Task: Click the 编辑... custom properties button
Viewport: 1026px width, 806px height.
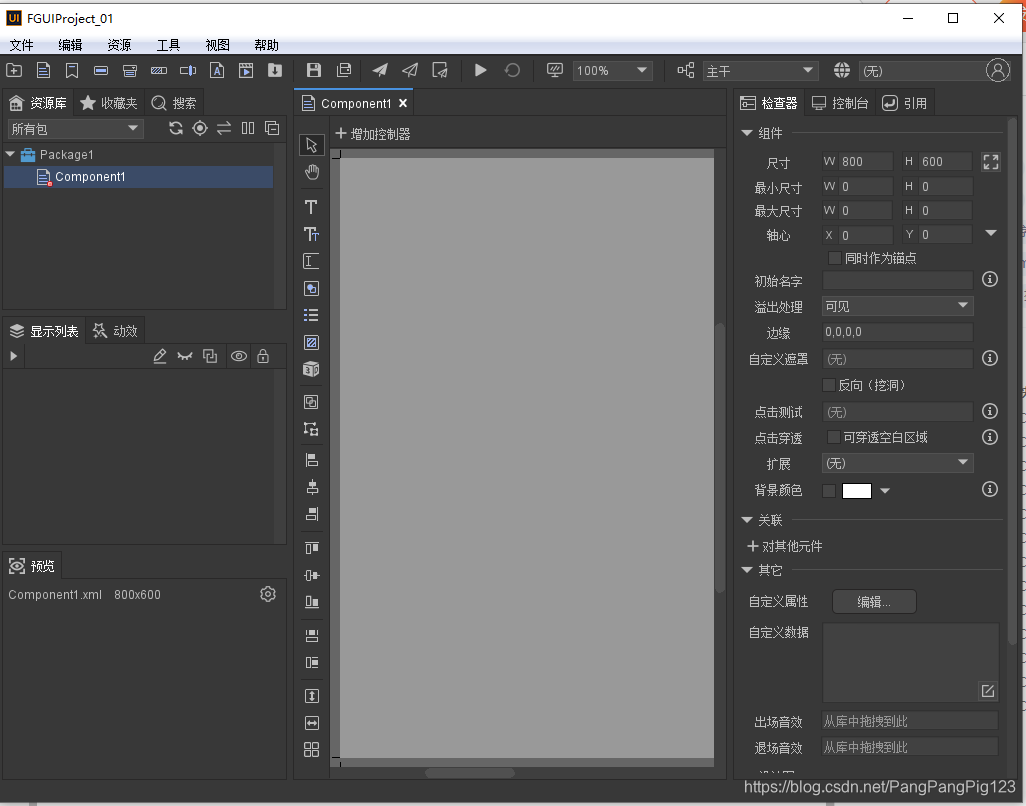Action: 874,602
